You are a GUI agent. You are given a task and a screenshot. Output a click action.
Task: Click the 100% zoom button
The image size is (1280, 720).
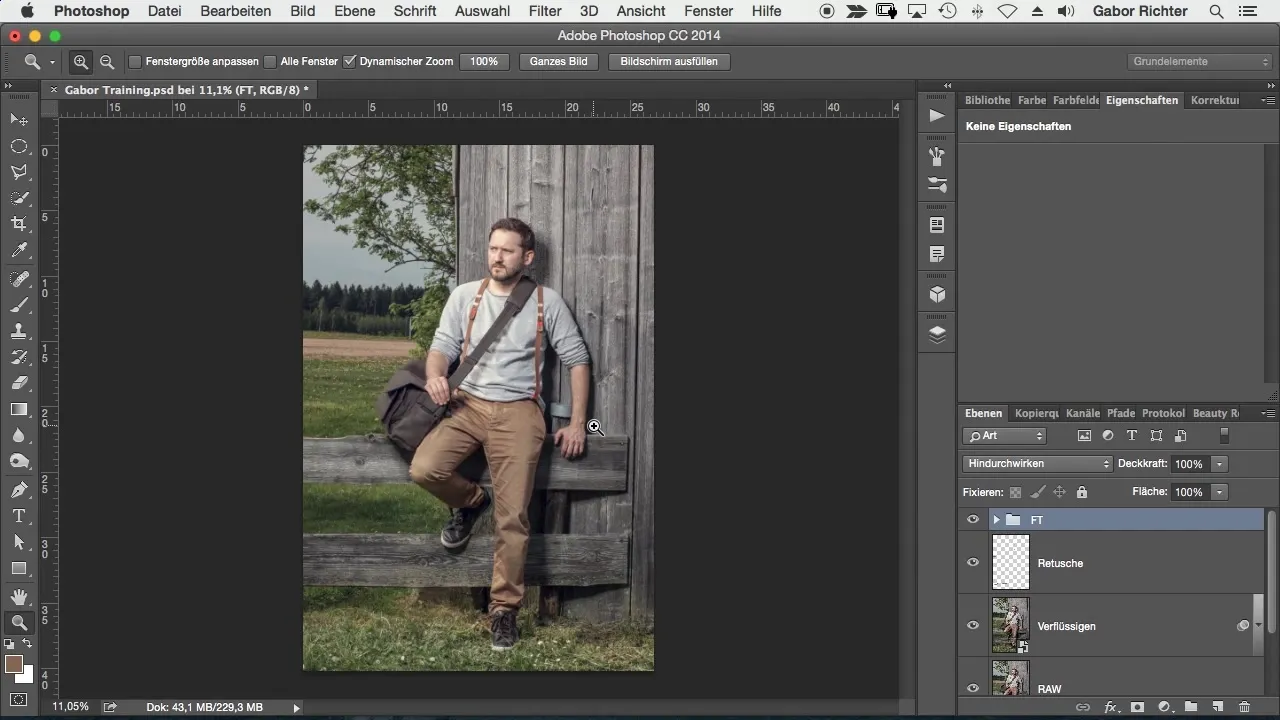point(484,61)
